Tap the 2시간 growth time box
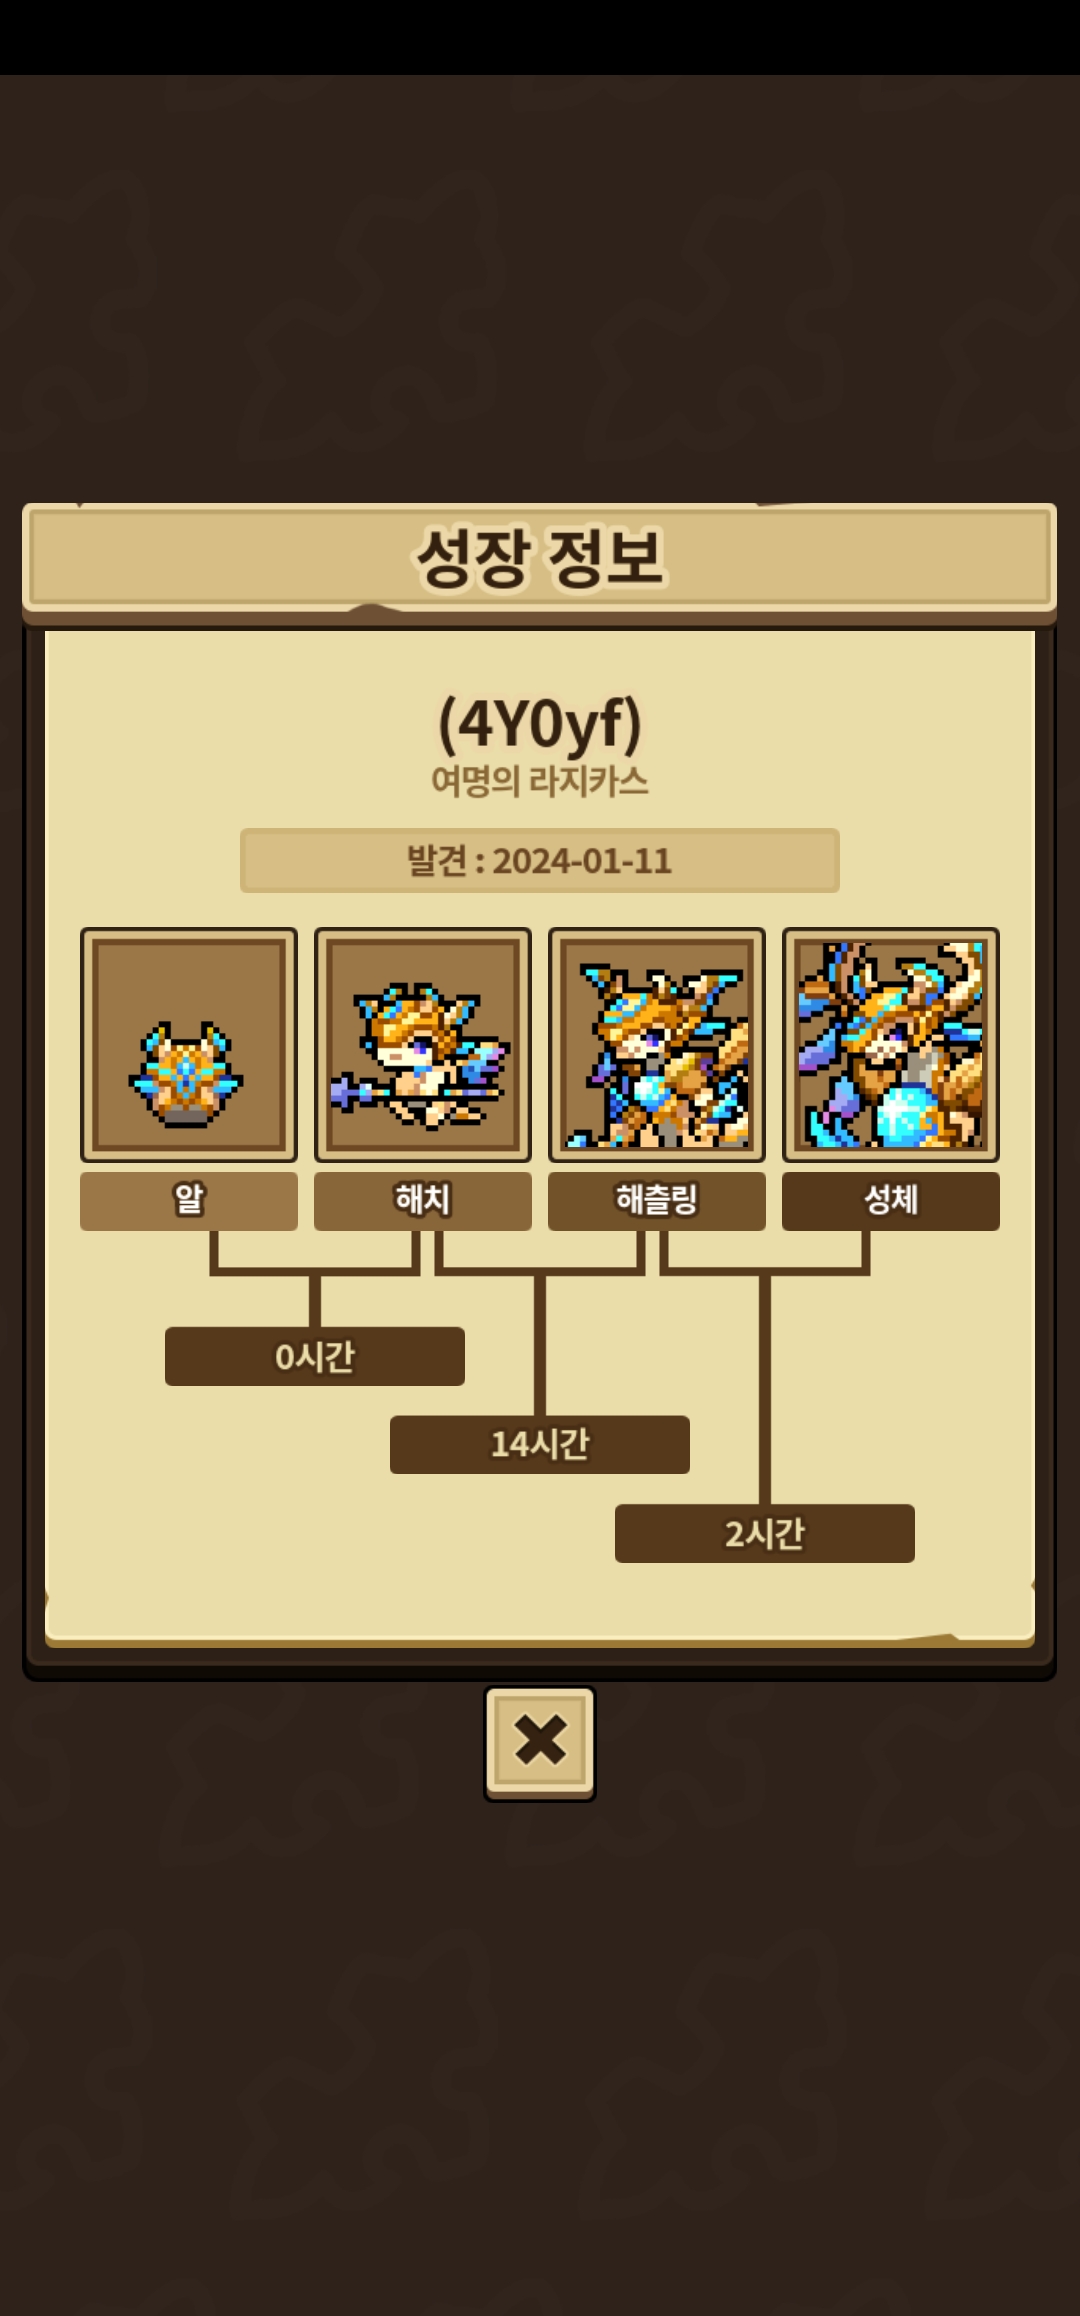This screenshot has height=2316, width=1080. point(765,1533)
